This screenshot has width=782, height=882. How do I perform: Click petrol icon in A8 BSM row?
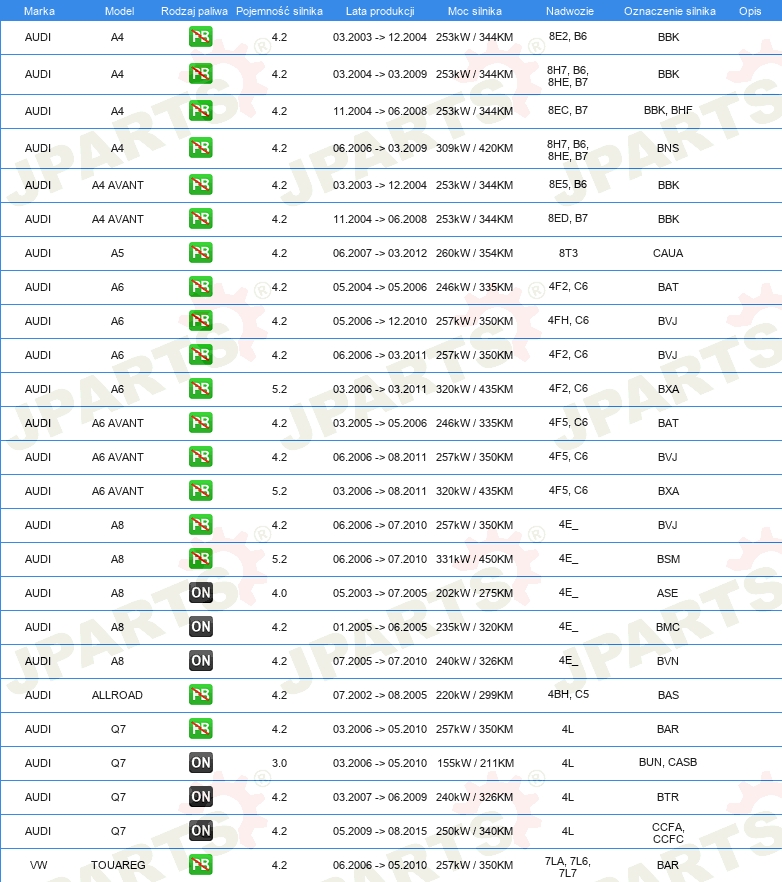[201, 559]
